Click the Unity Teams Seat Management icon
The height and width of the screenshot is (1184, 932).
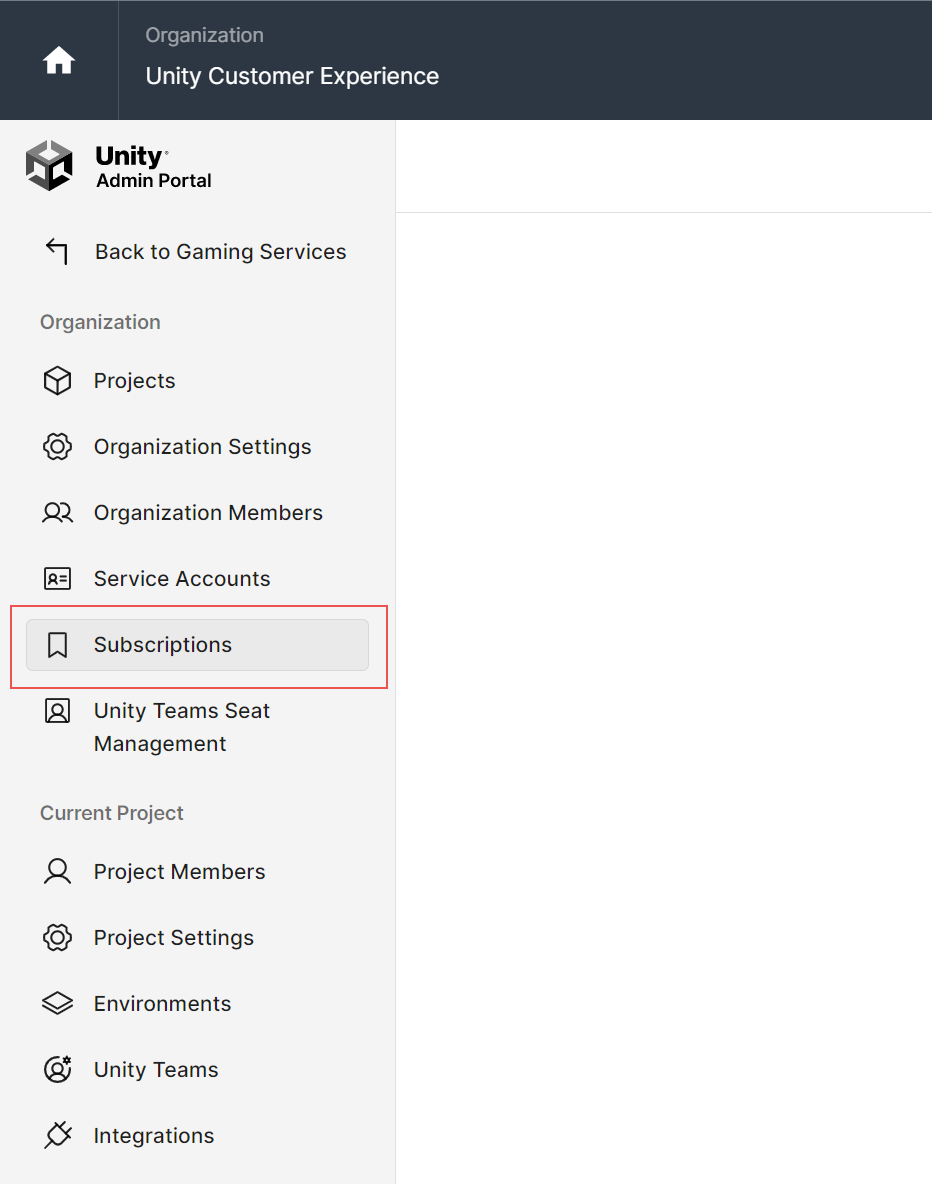(x=57, y=711)
